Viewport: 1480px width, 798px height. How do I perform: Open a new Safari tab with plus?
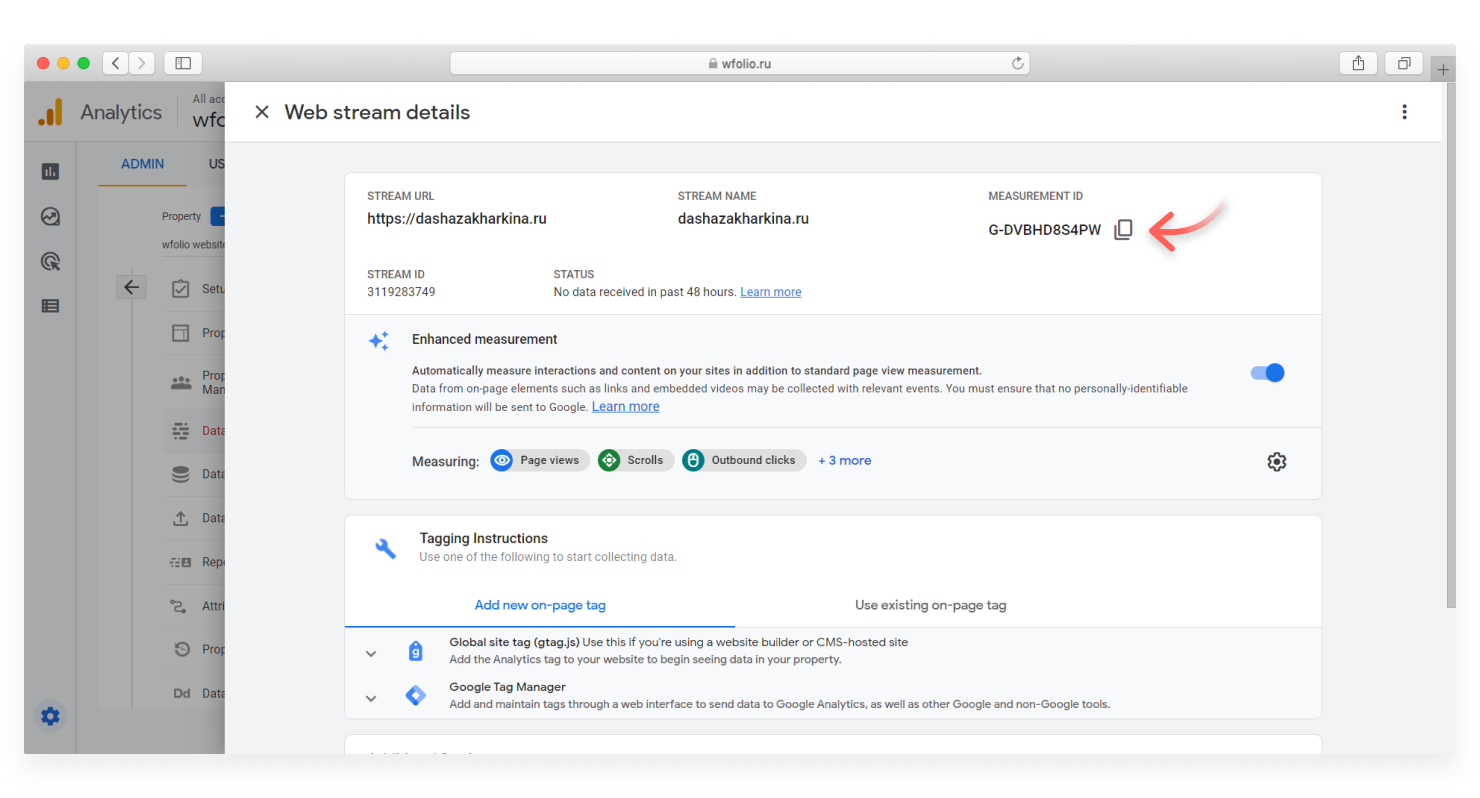pos(1443,70)
